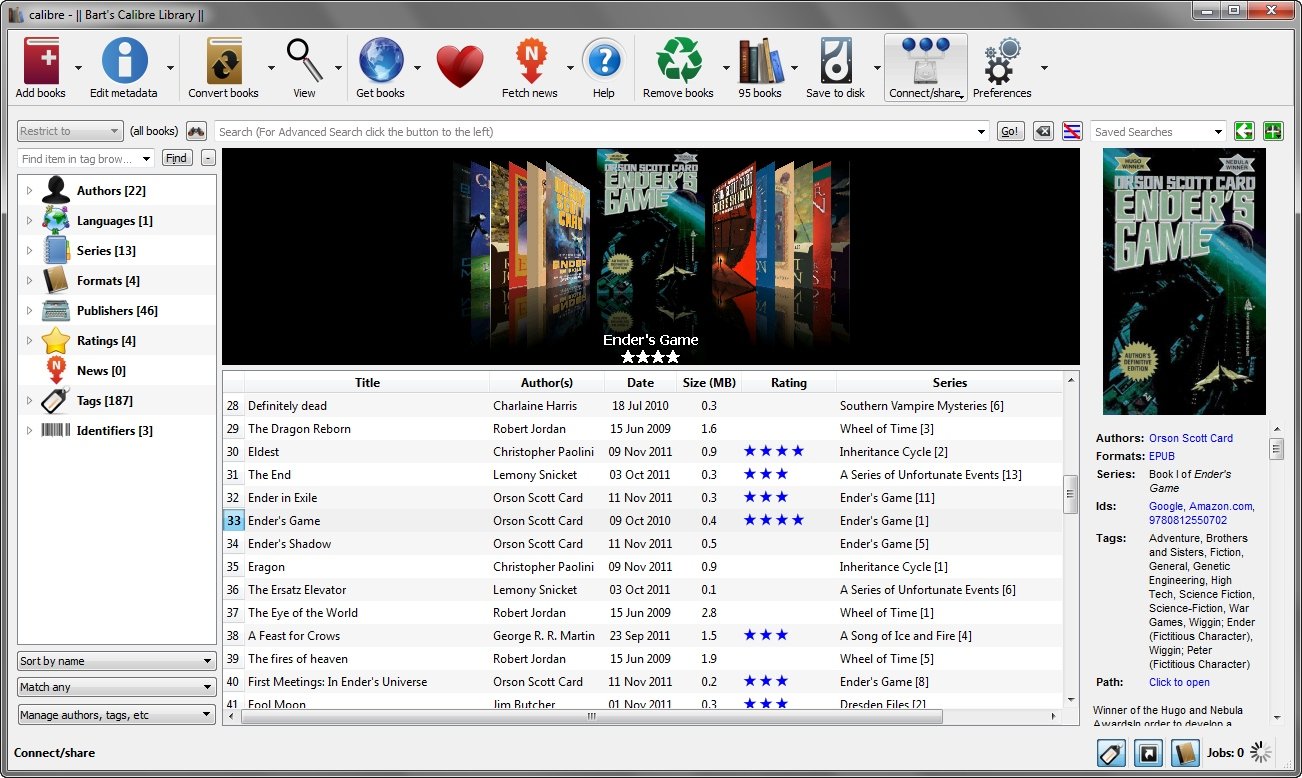Click the binoculars advanced search icon

click(196, 131)
